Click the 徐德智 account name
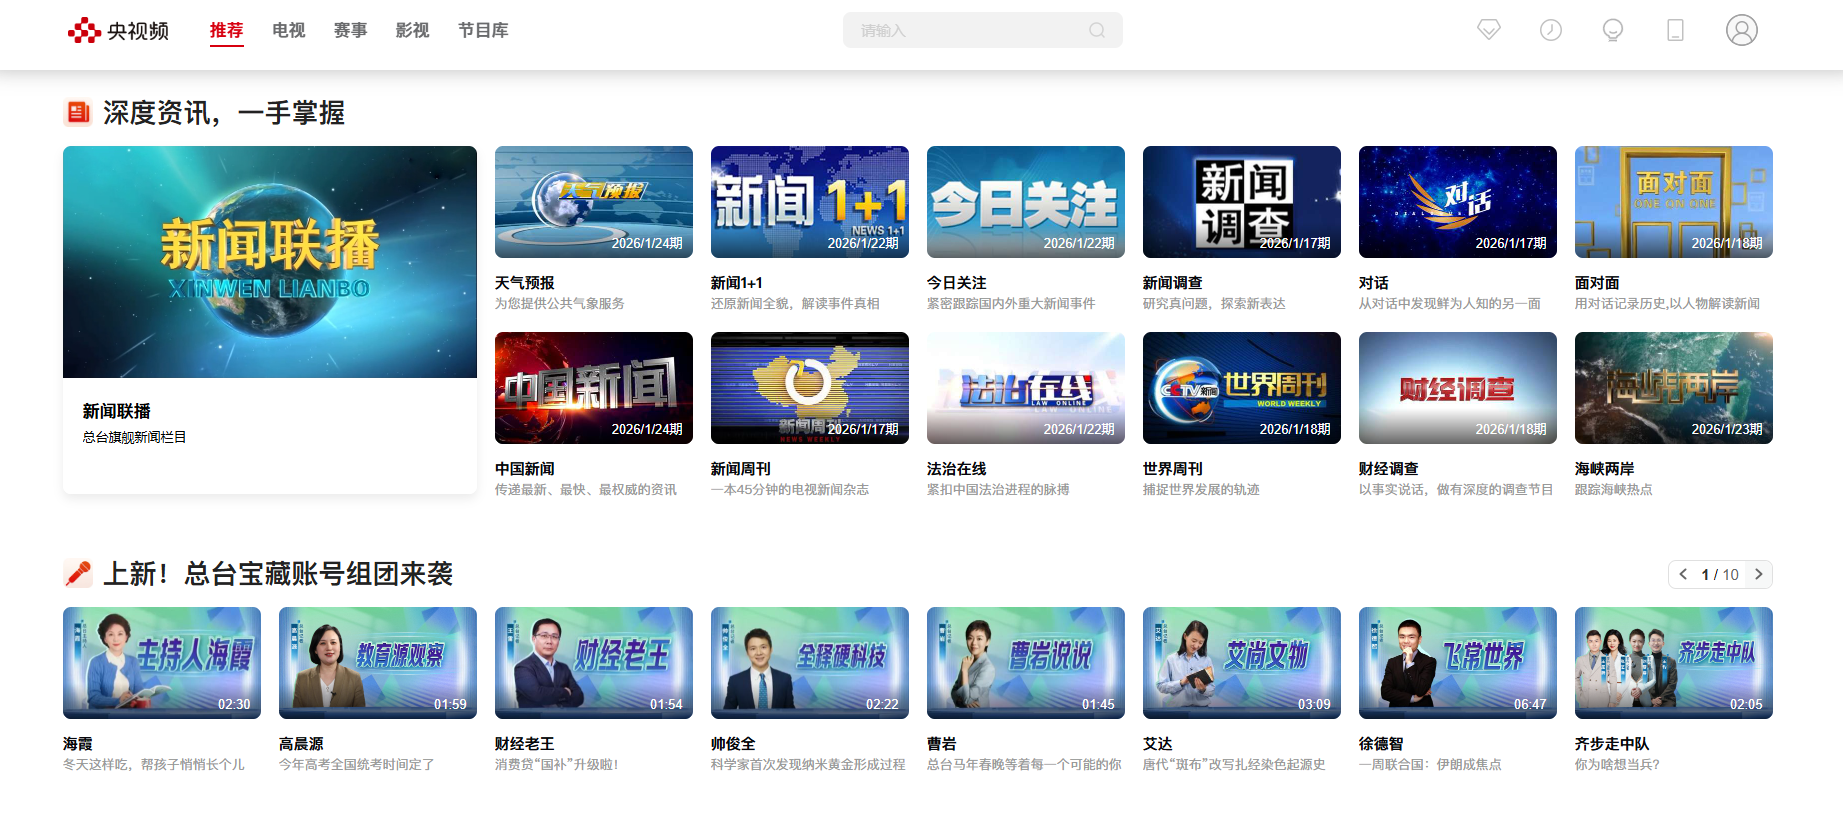This screenshot has width=1843, height=822. (x=1381, y=744)
